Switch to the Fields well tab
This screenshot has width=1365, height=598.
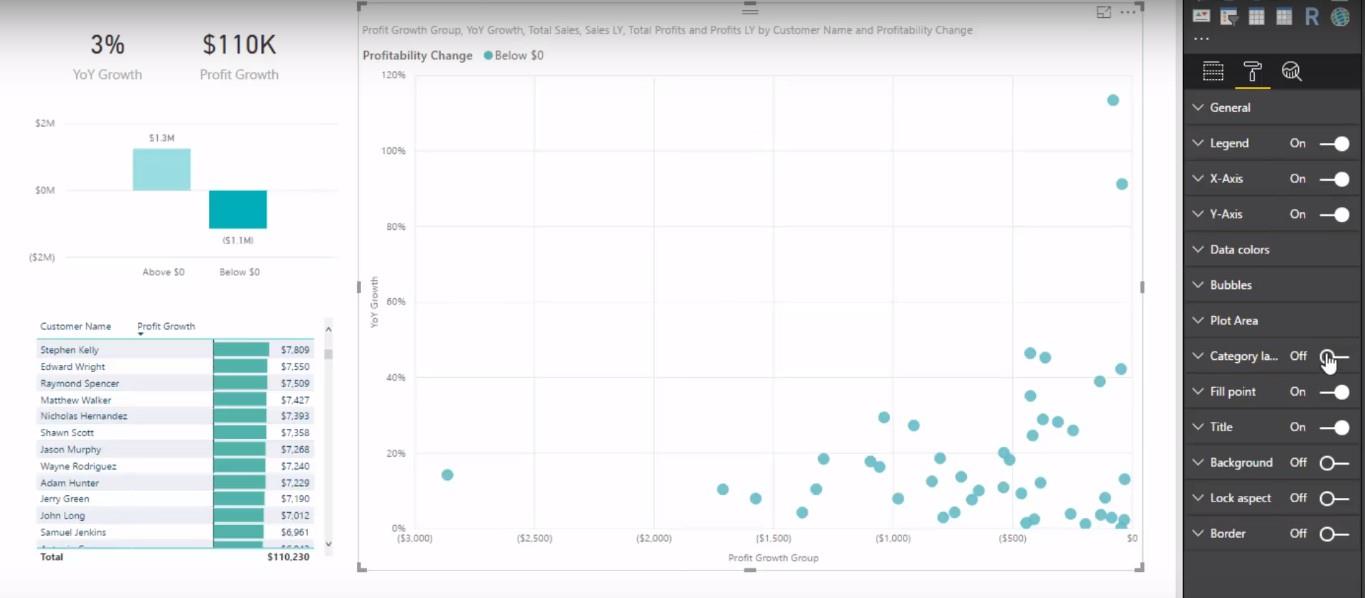tap(1213, 71)
